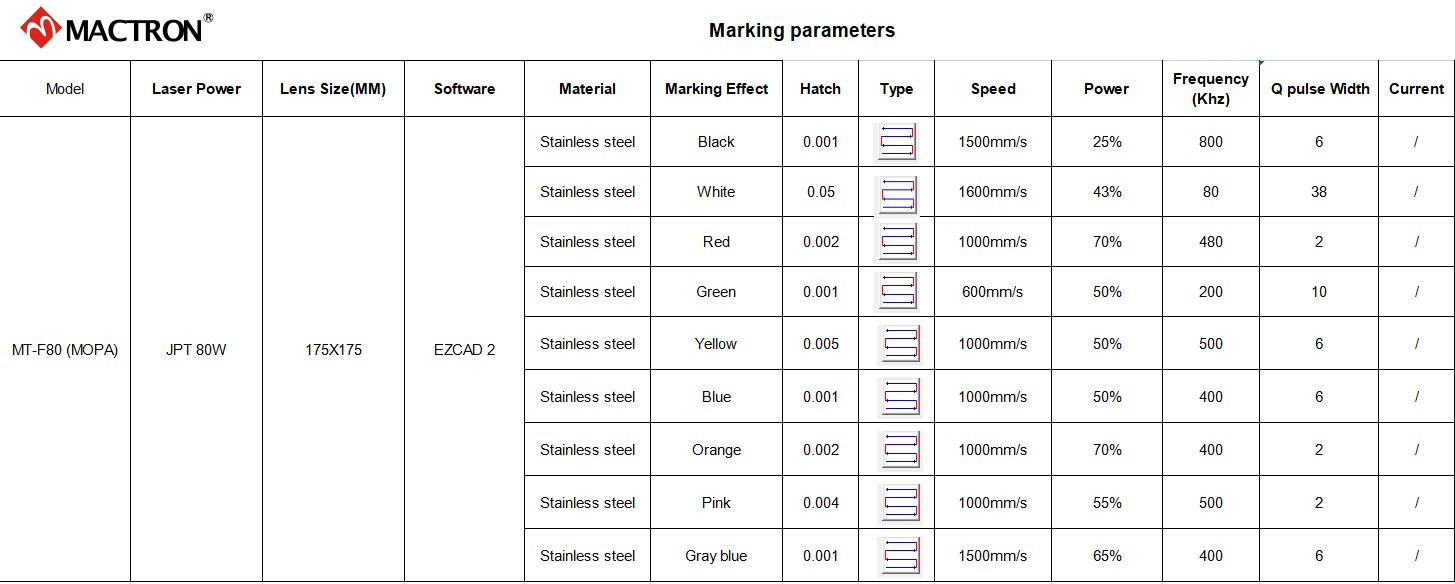Select Stainless steel cell in Pink row
The height and width of the screenshot is (584, 1455).
pyautogui.click(x=587, y=503)
